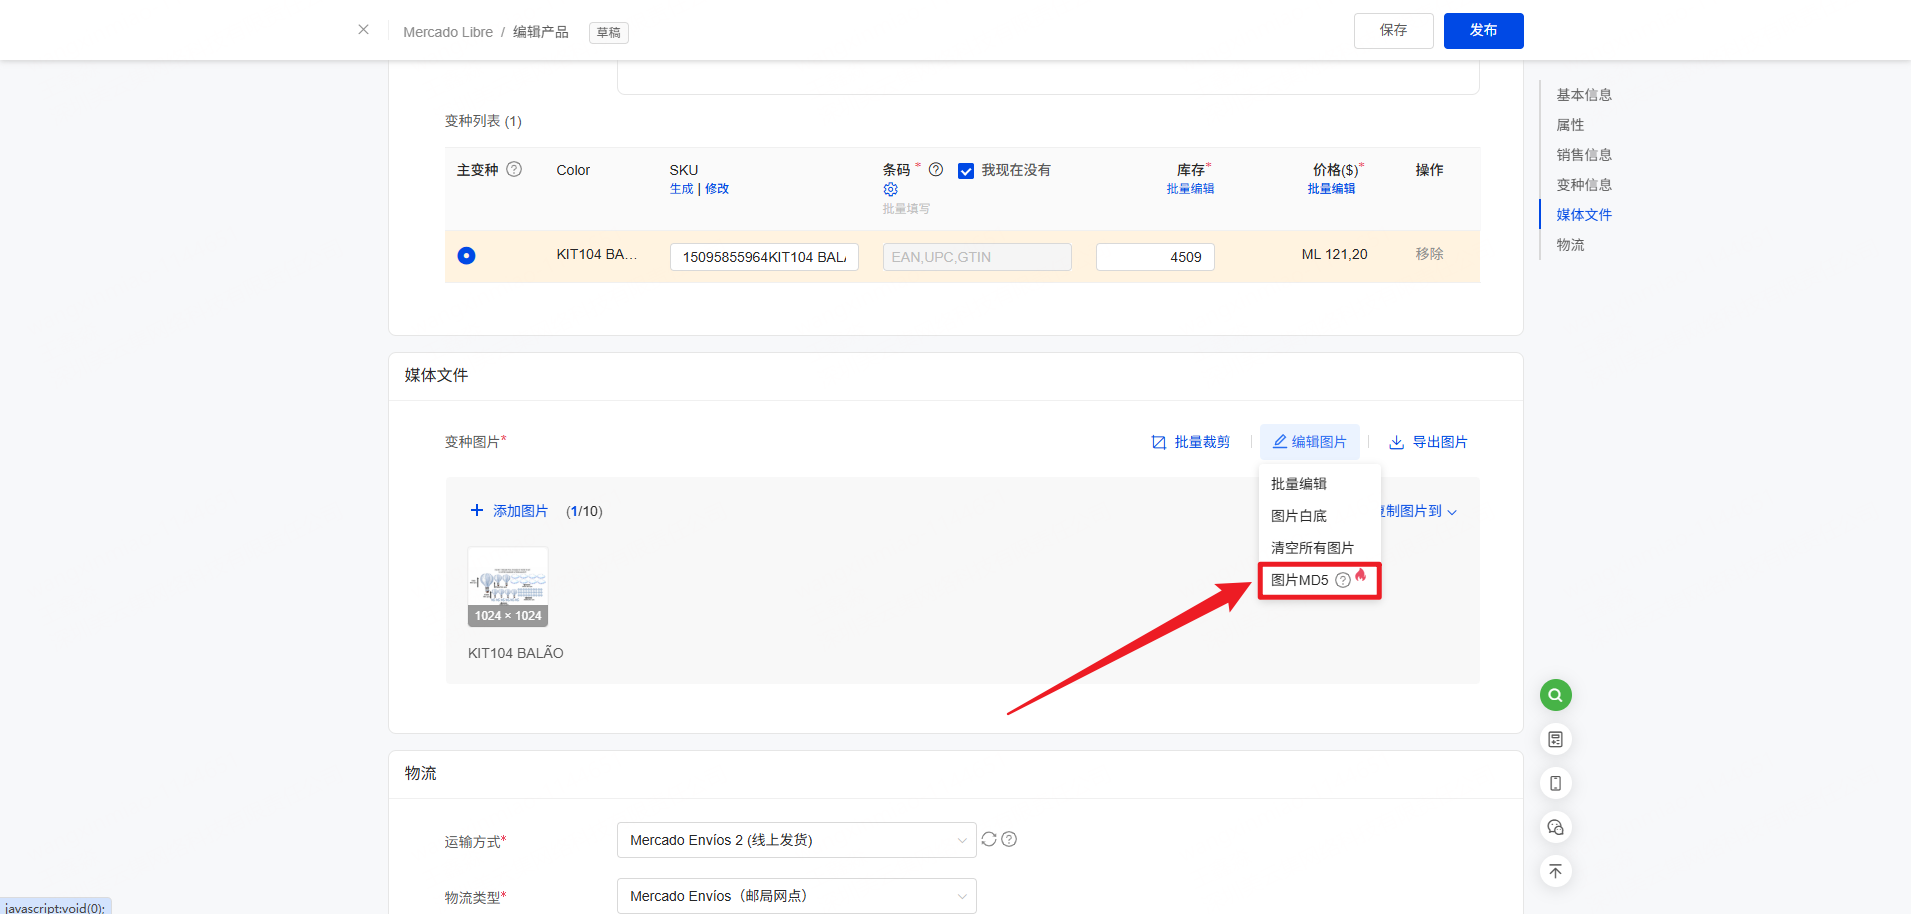Click the help icon next to 主变种
This screenshot has height=914, width=1911.
(514, 170)
